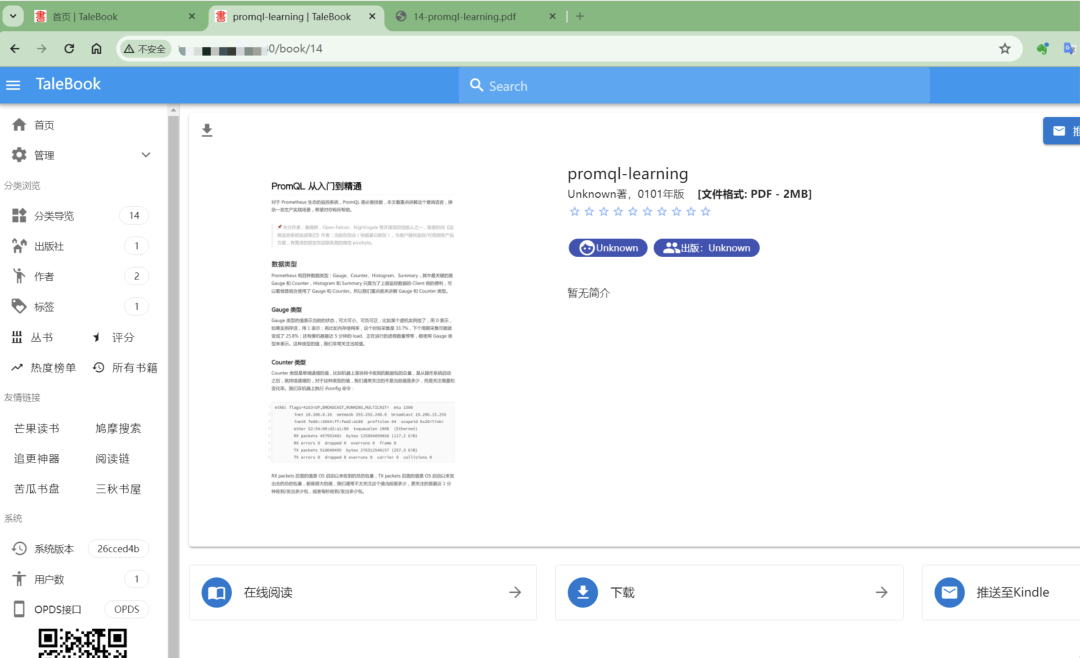Visit the 阅读链 friend link

pos(112,459)
